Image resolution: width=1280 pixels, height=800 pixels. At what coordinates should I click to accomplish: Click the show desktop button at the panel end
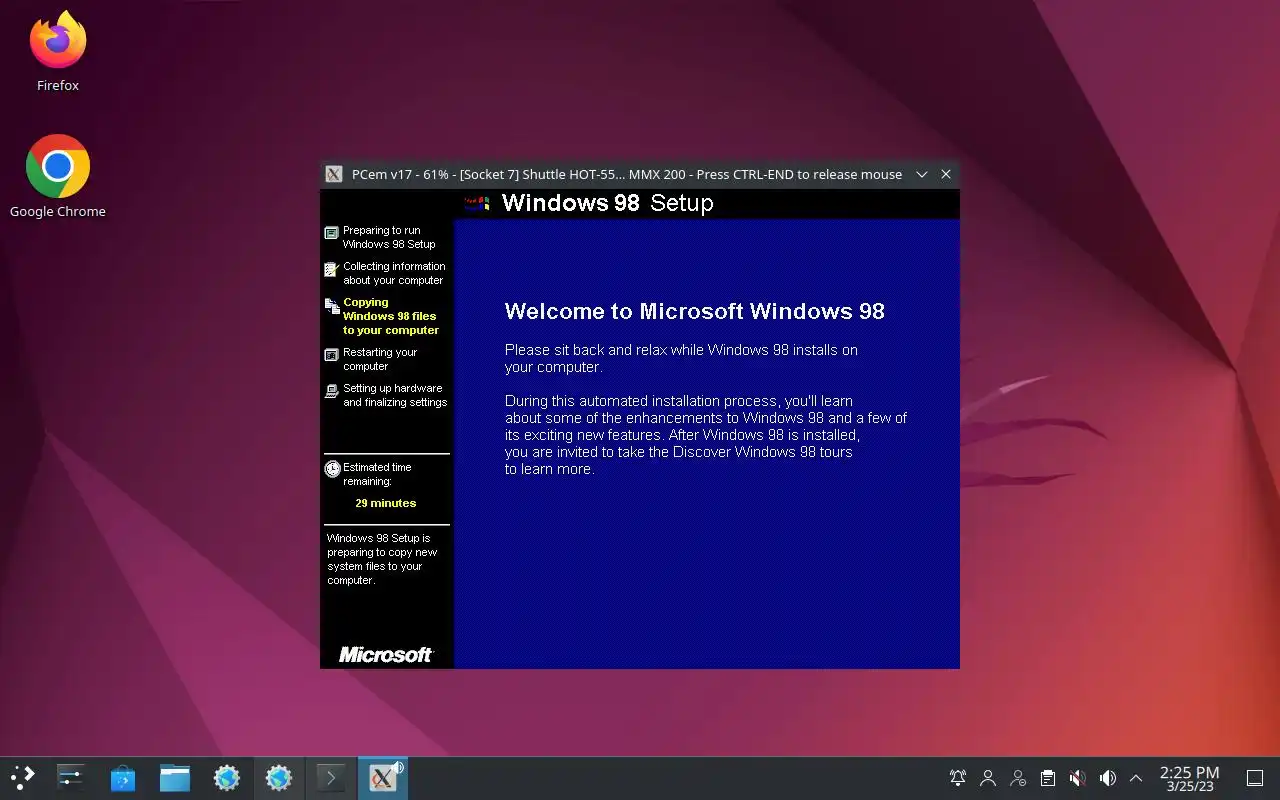point(1255,778)
